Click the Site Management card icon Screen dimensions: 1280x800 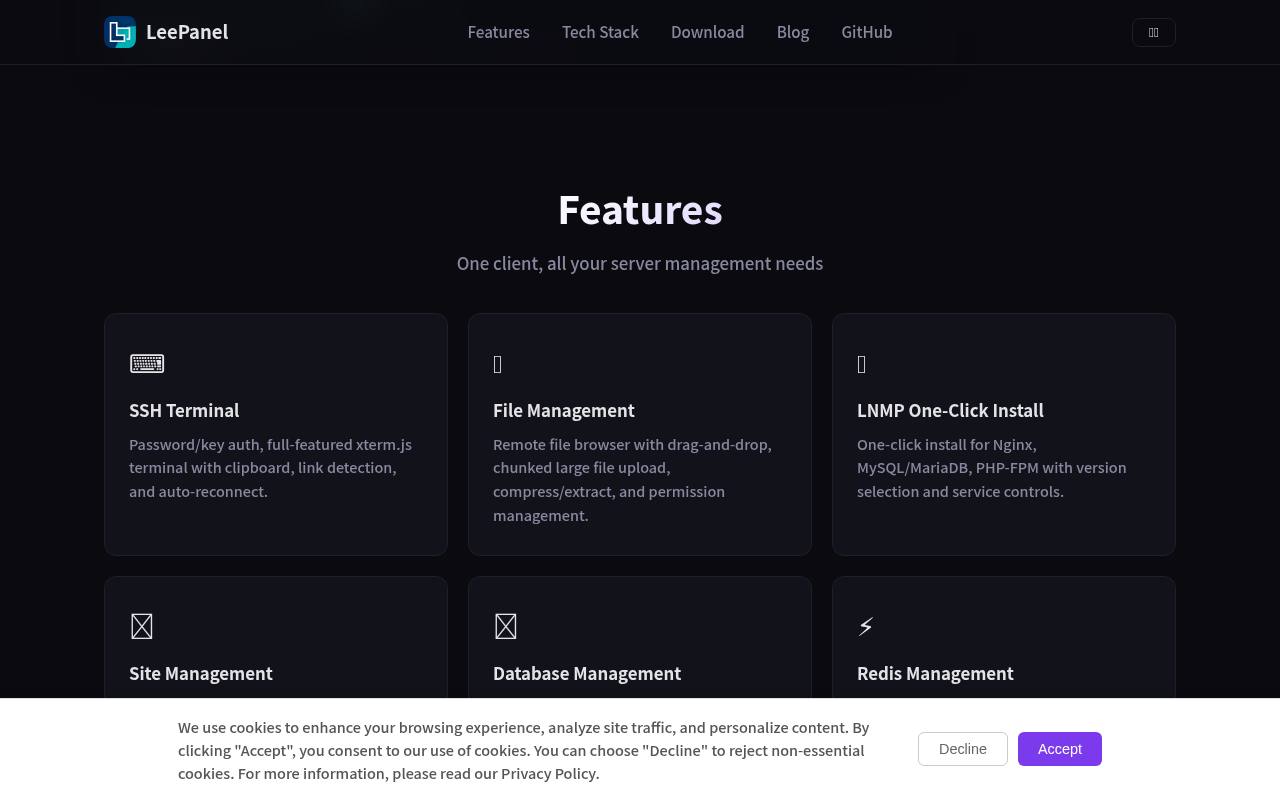142,627
